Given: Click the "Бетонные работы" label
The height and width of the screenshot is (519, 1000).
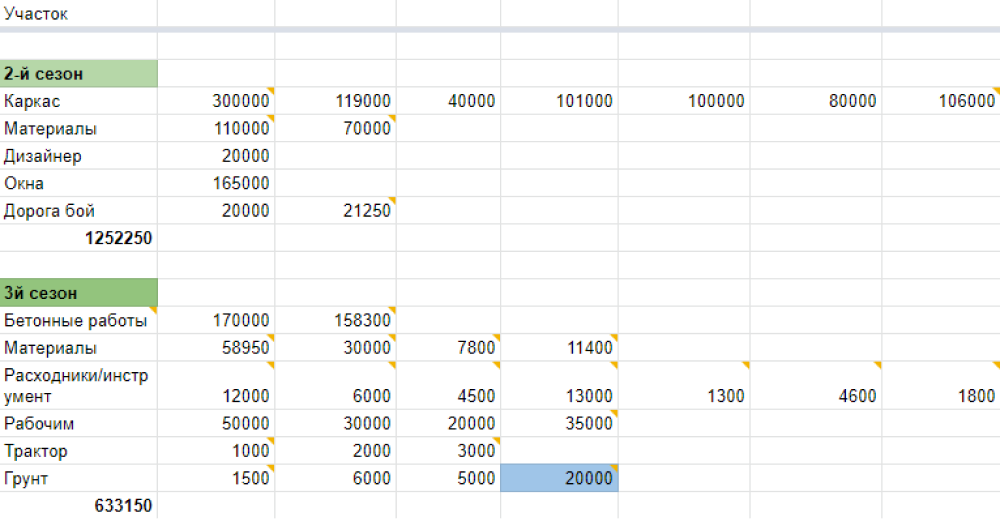Looking at the screenshot, I should [78, 321].
